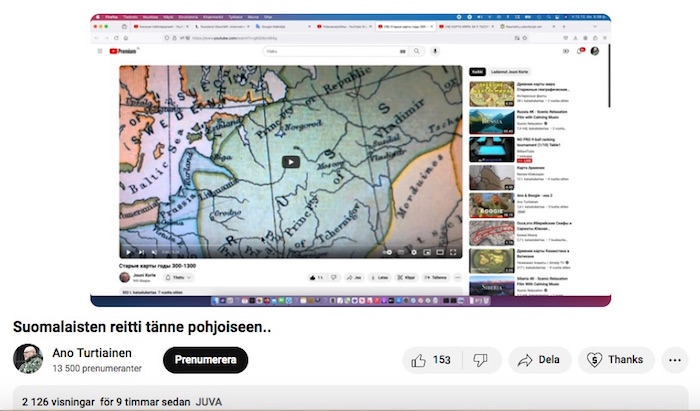Viewport: 700px width, 411px height.
Task: Open the Ano Turtiainen channel avatar
Action: 28,359
